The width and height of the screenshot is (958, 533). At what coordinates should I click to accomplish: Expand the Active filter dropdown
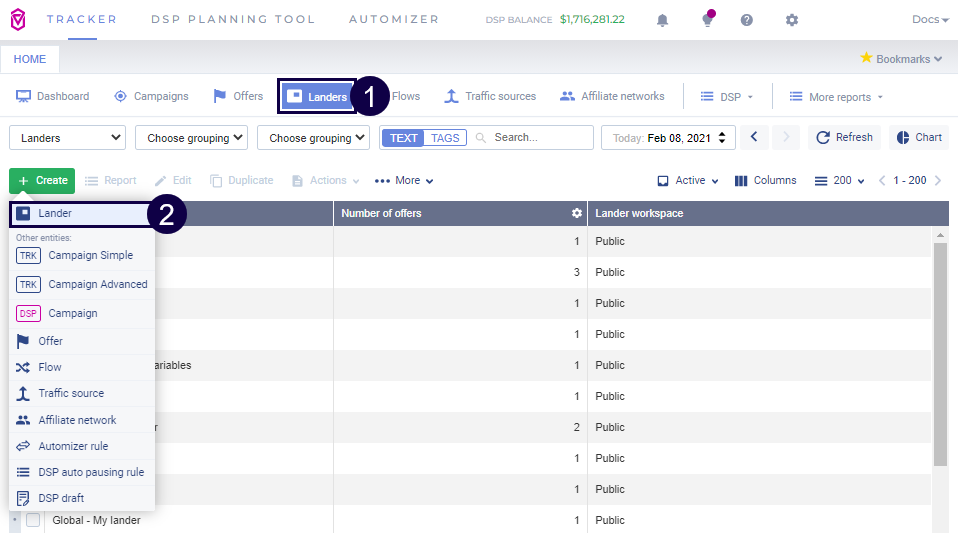[x=688, y=181]
